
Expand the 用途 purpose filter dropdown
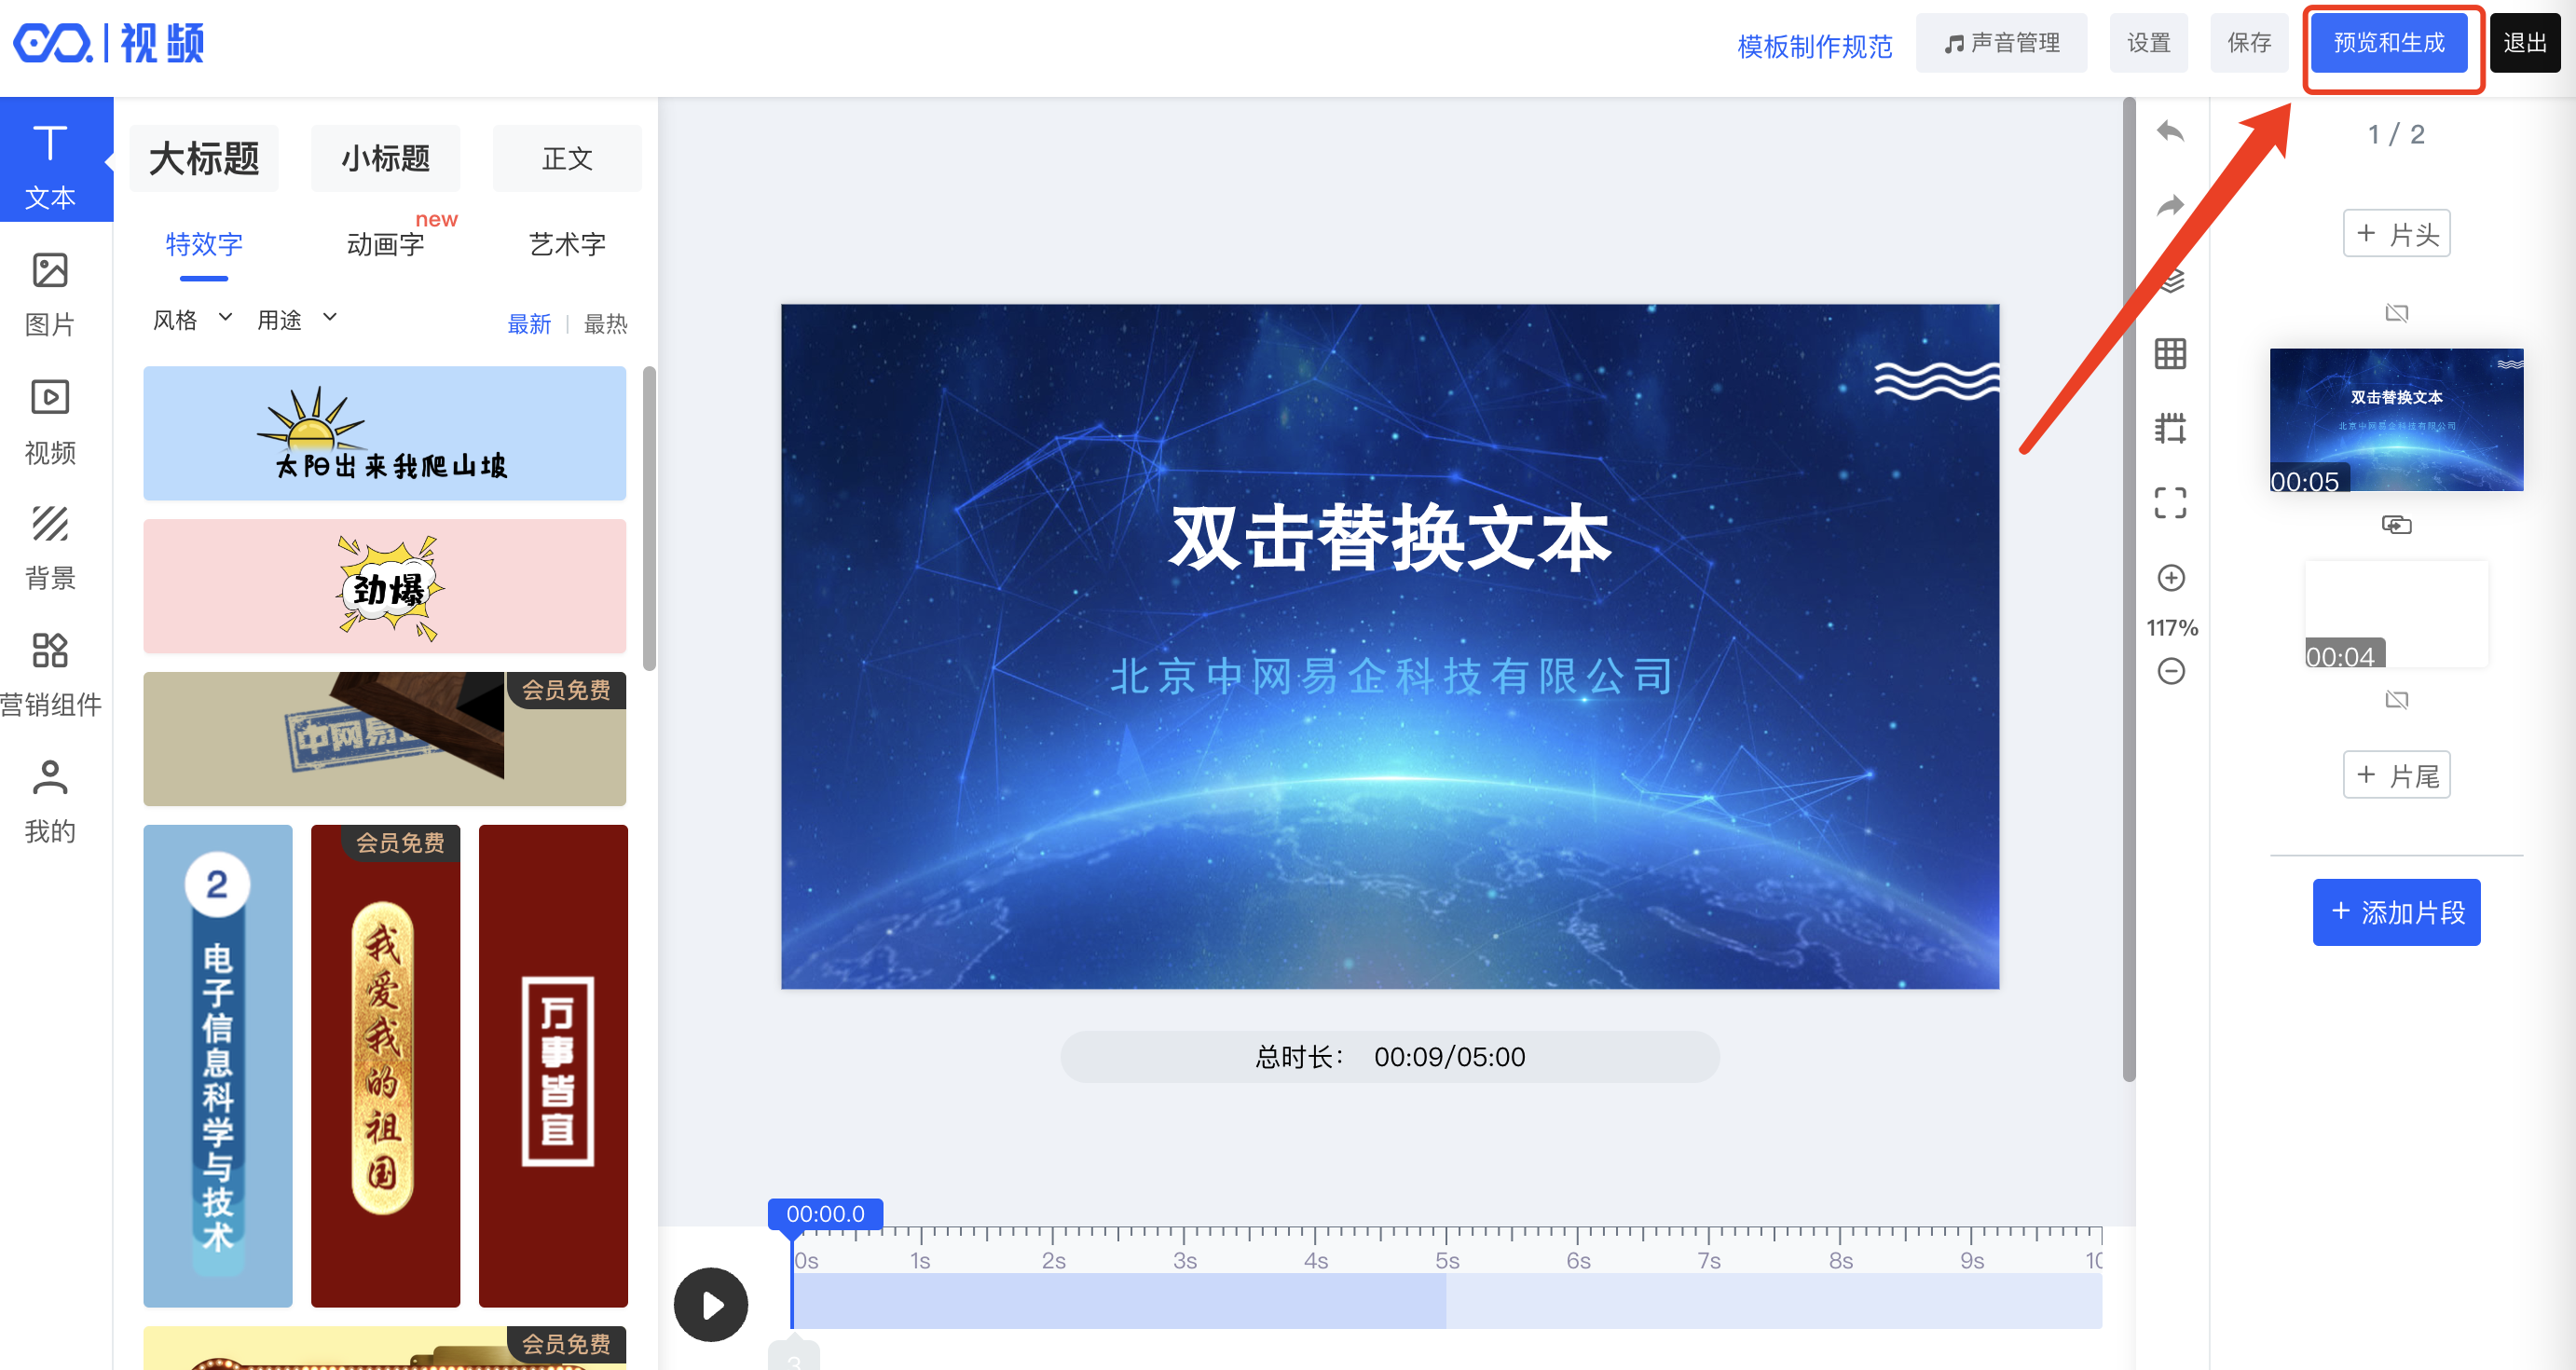click(297, 320)
